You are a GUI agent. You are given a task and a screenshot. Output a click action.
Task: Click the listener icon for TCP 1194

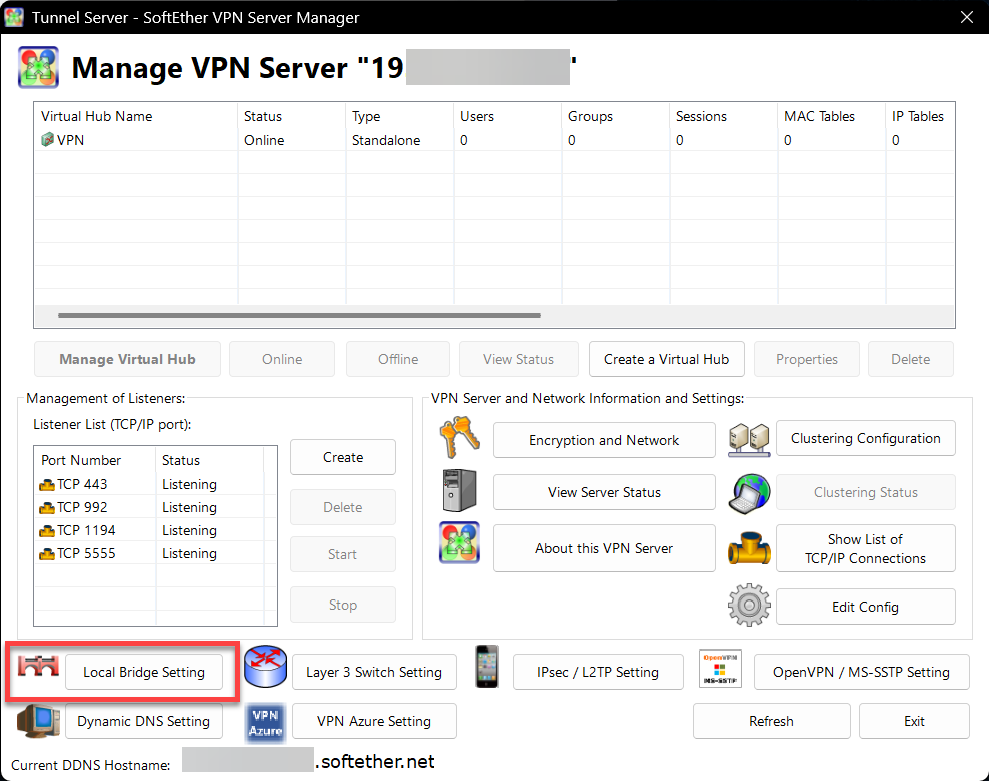pos(47,531)
